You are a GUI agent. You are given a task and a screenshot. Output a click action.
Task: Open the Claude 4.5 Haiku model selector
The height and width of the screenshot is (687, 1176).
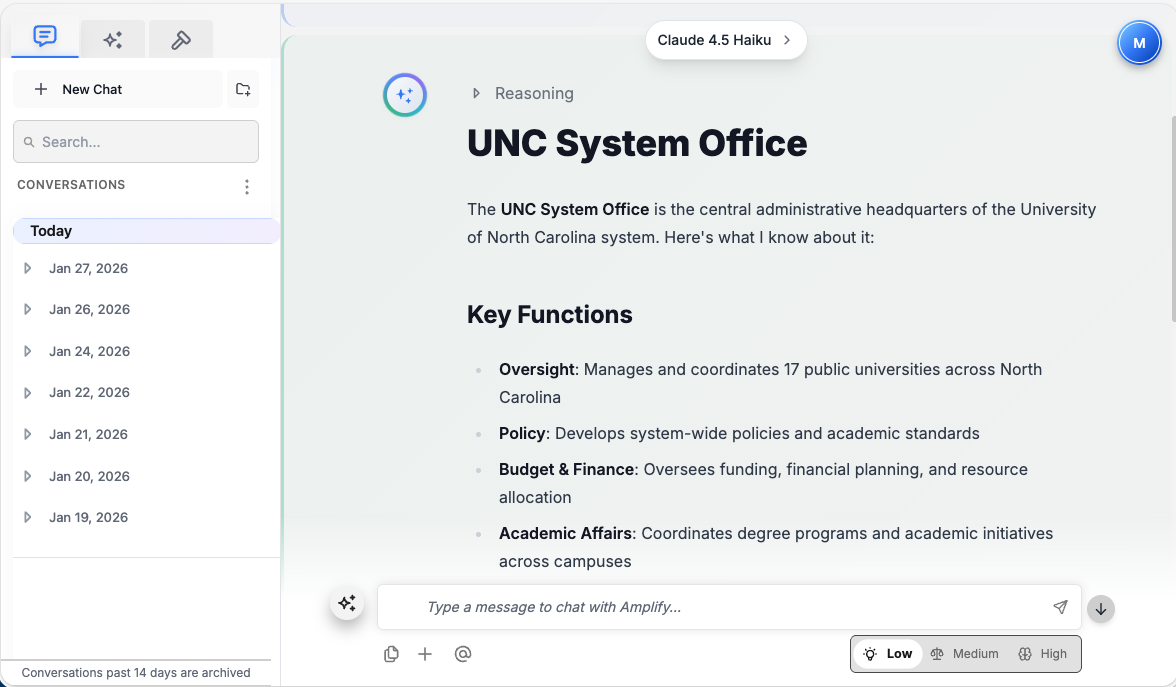tap(725, 40)
